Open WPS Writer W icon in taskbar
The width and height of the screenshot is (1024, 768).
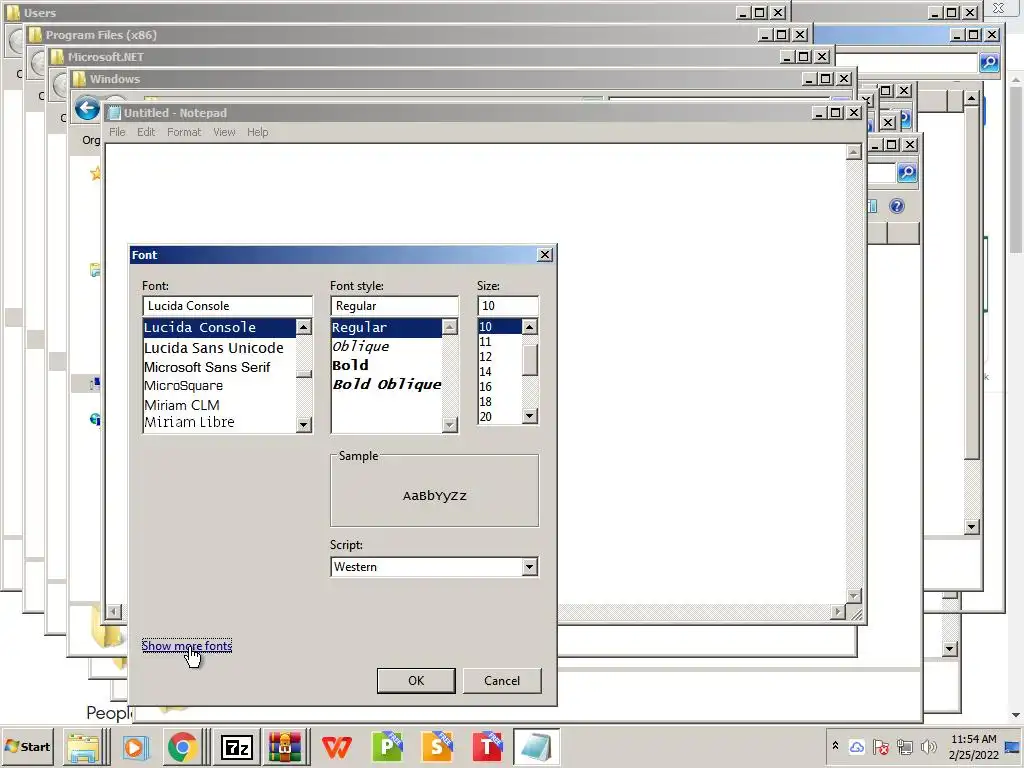[x=337, y=747]
